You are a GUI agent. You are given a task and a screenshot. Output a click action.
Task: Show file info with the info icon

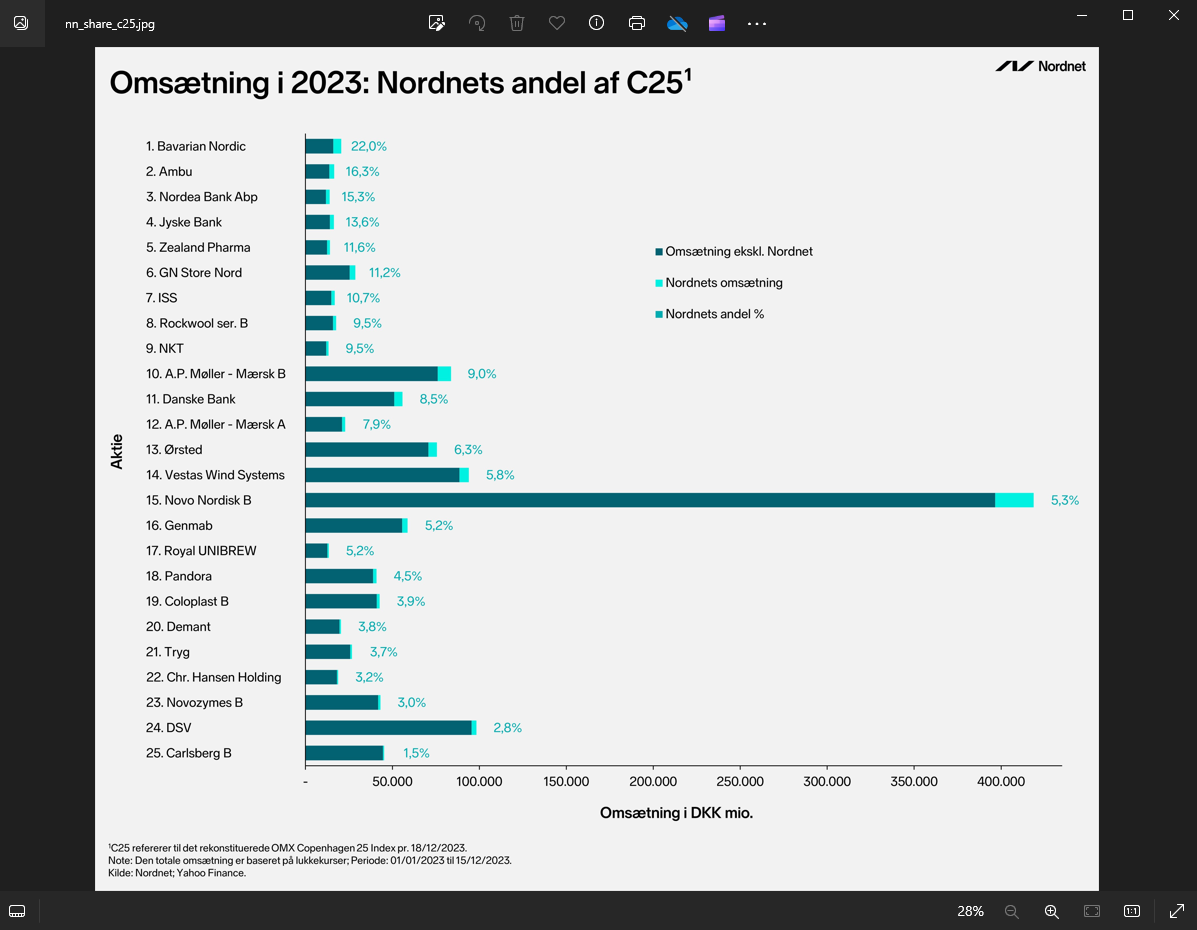coord(596,23)
